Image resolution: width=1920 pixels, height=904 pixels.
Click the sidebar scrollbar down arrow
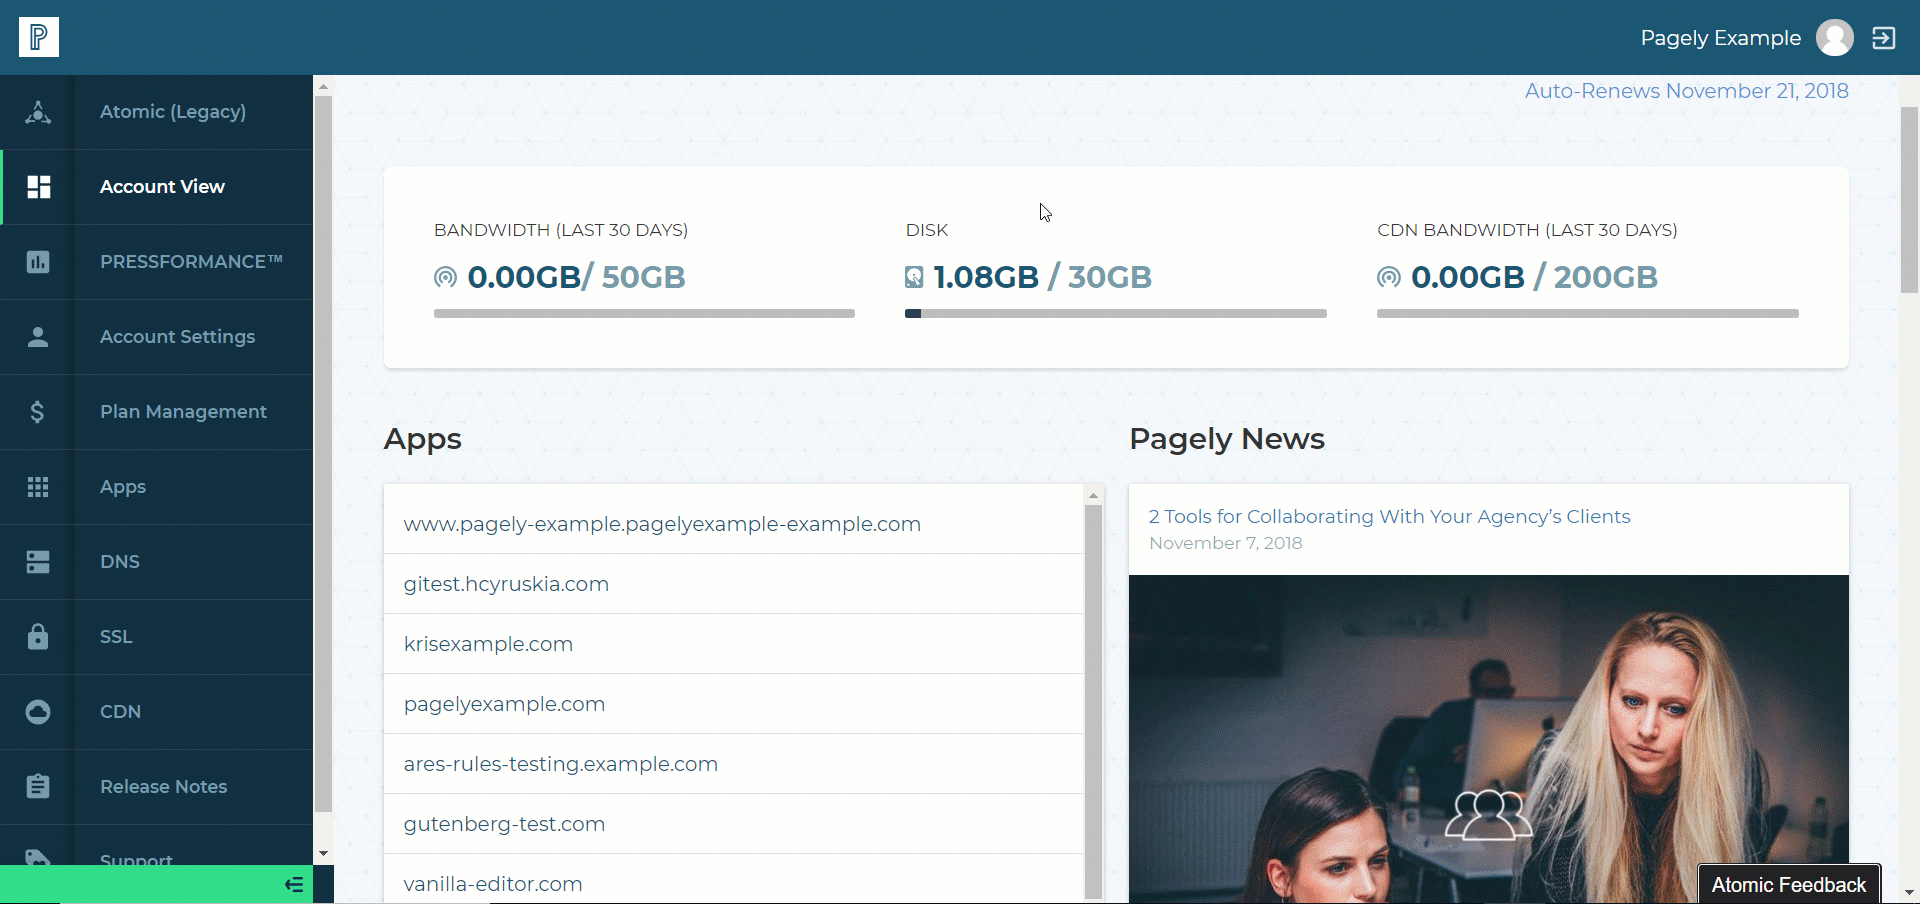tap(323, 853)
